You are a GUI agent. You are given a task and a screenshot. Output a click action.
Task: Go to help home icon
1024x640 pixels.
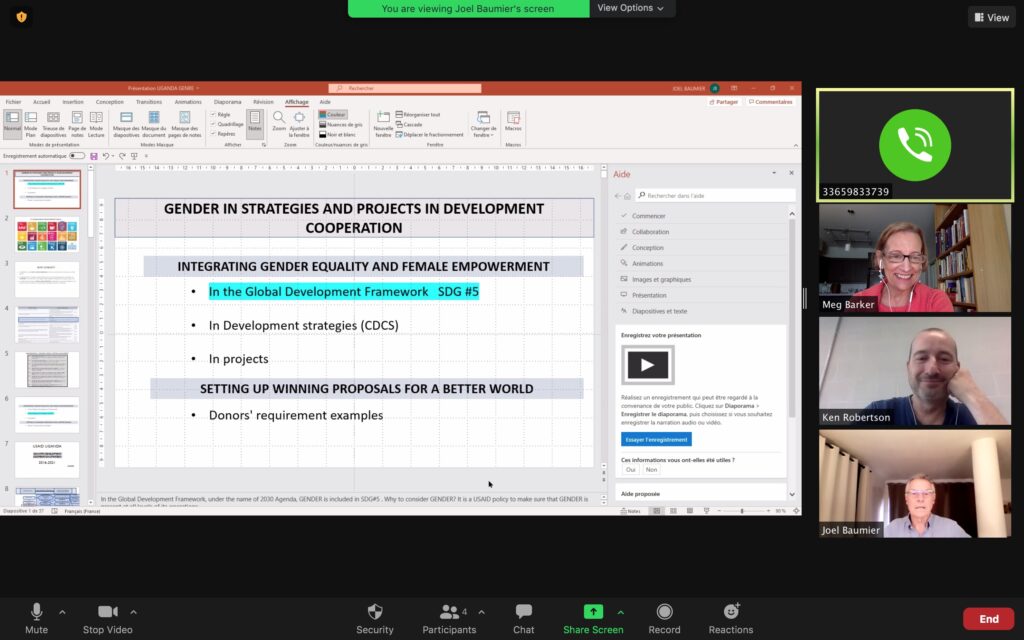627,196
